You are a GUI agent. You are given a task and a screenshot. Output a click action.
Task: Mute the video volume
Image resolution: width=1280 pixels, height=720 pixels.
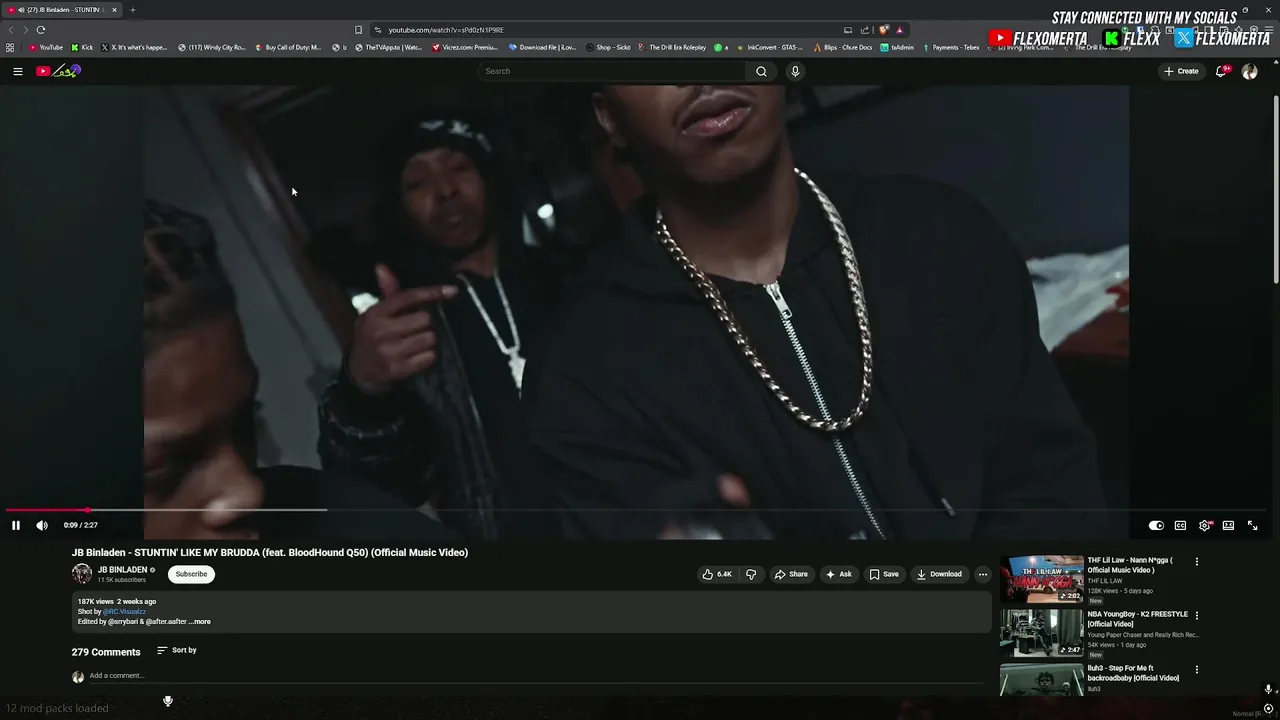point(42,525)
